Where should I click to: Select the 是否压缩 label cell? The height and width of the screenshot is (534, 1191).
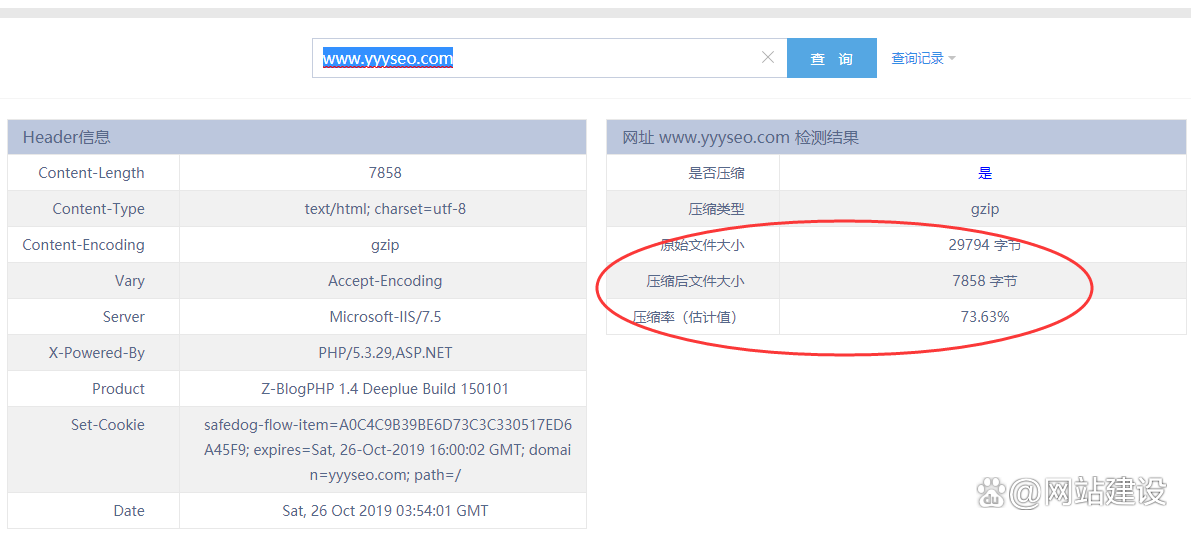[x=693, y=173]
